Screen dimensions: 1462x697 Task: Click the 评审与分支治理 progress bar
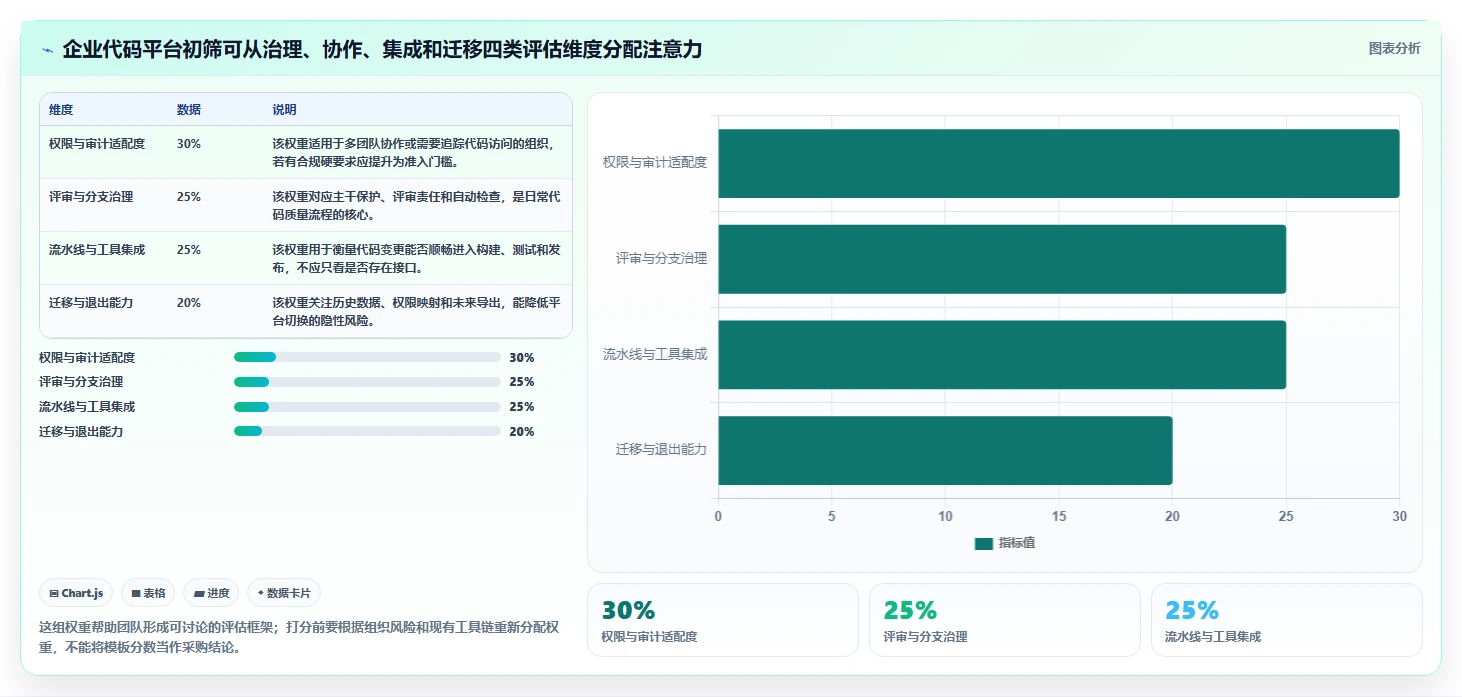click(367, 382)
